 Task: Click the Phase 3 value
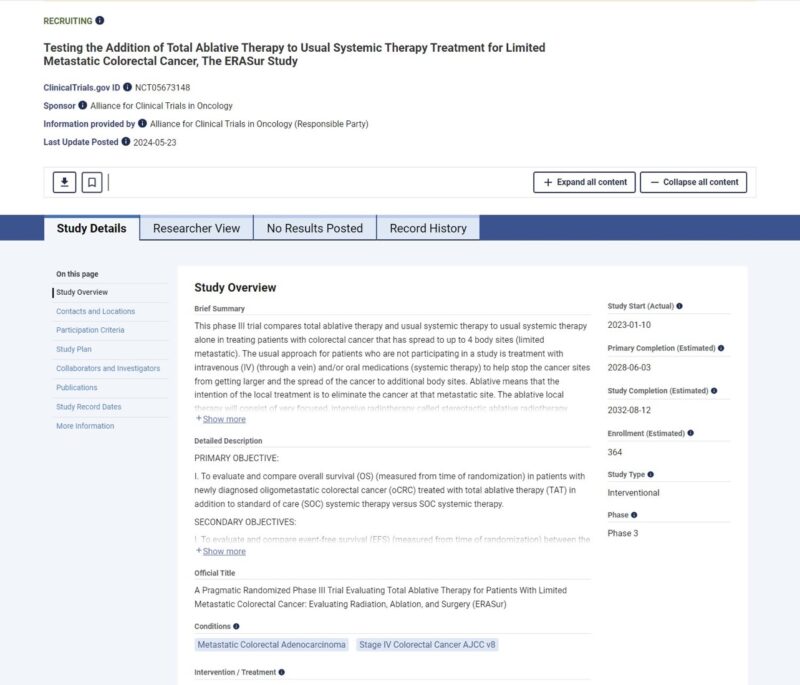coord(622,533)
